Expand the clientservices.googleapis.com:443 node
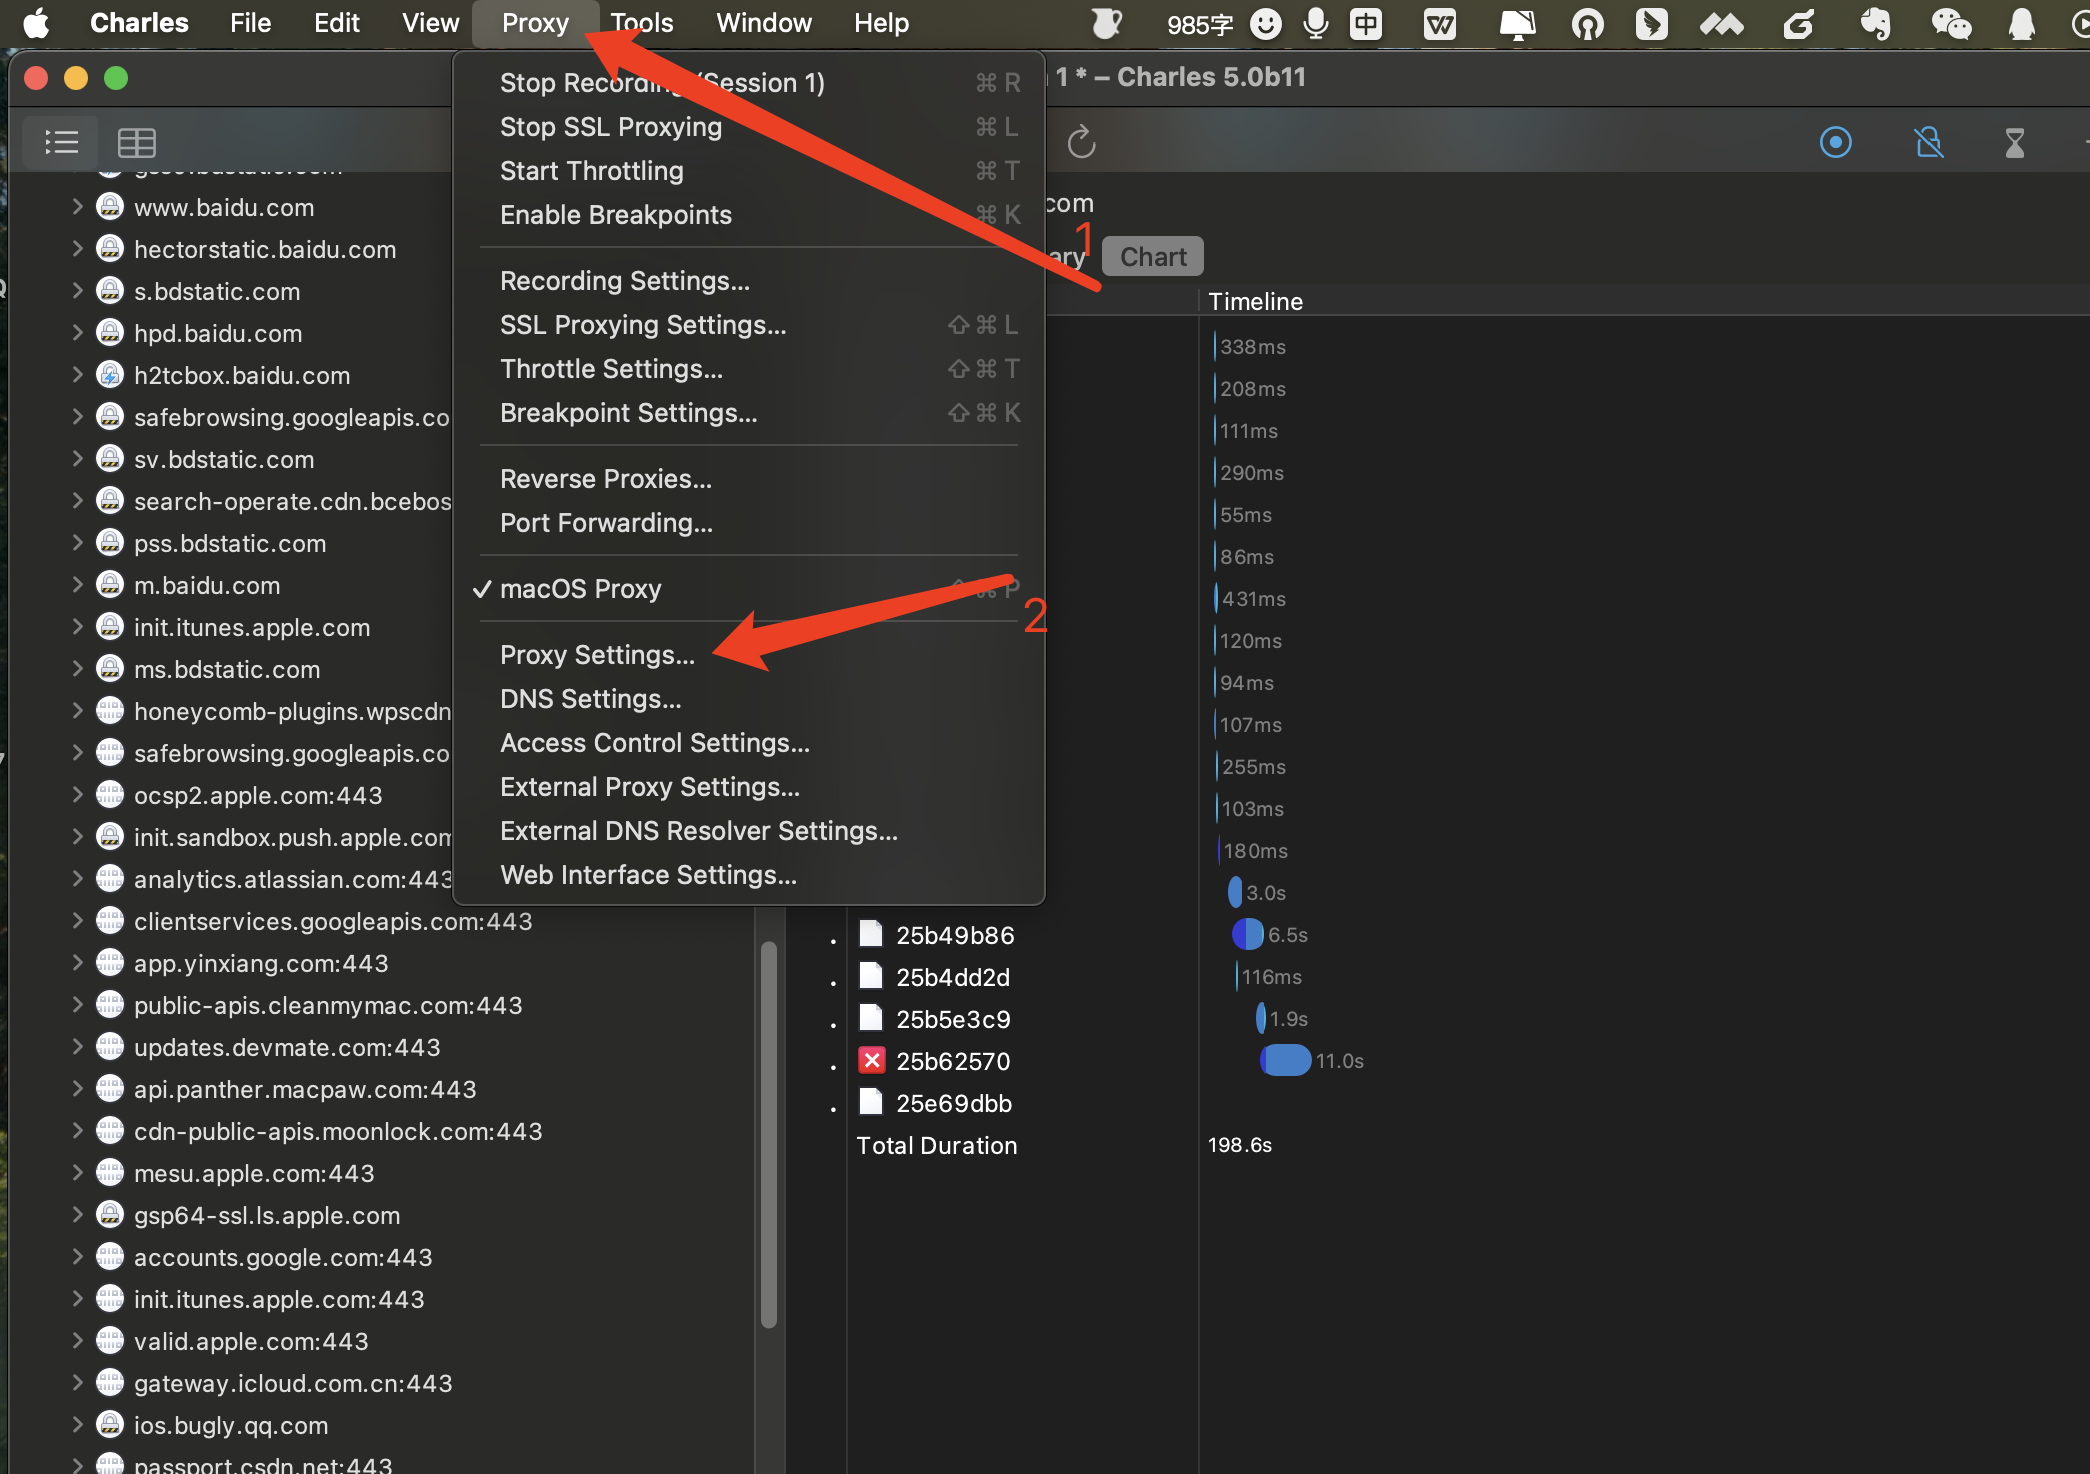 coord(77,921)
